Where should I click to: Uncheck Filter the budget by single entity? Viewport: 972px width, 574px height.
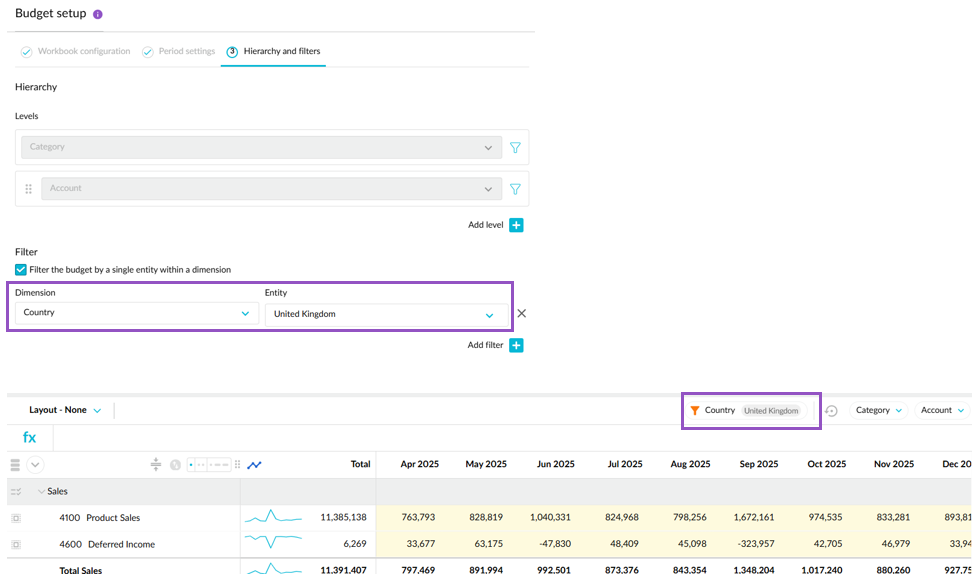point(21,270)
